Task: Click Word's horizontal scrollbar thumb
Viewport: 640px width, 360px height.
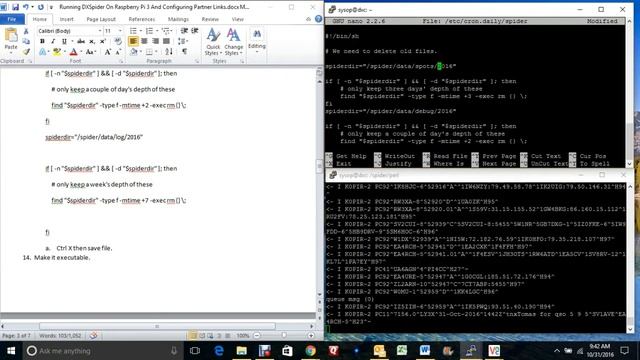Action: pyautogui.click(x=157, y=326)
